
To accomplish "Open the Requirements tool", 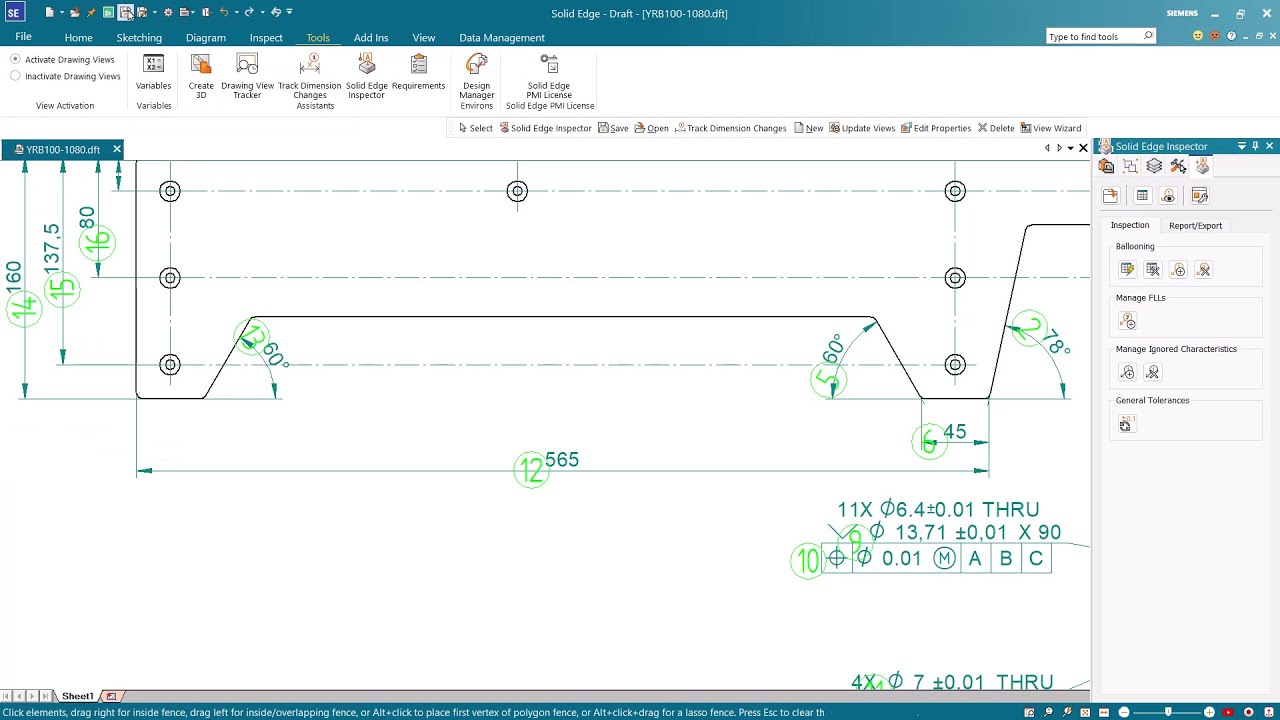I will tap(418, 73).
